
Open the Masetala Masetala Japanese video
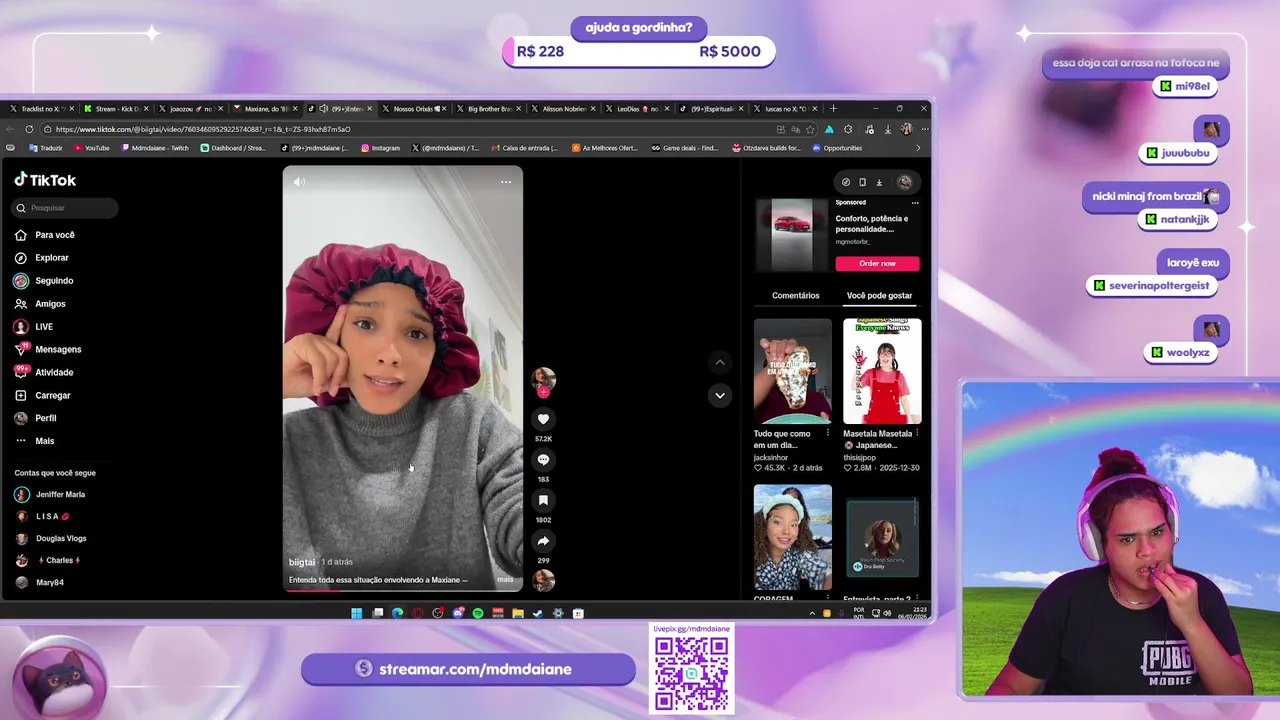point(882,371)
